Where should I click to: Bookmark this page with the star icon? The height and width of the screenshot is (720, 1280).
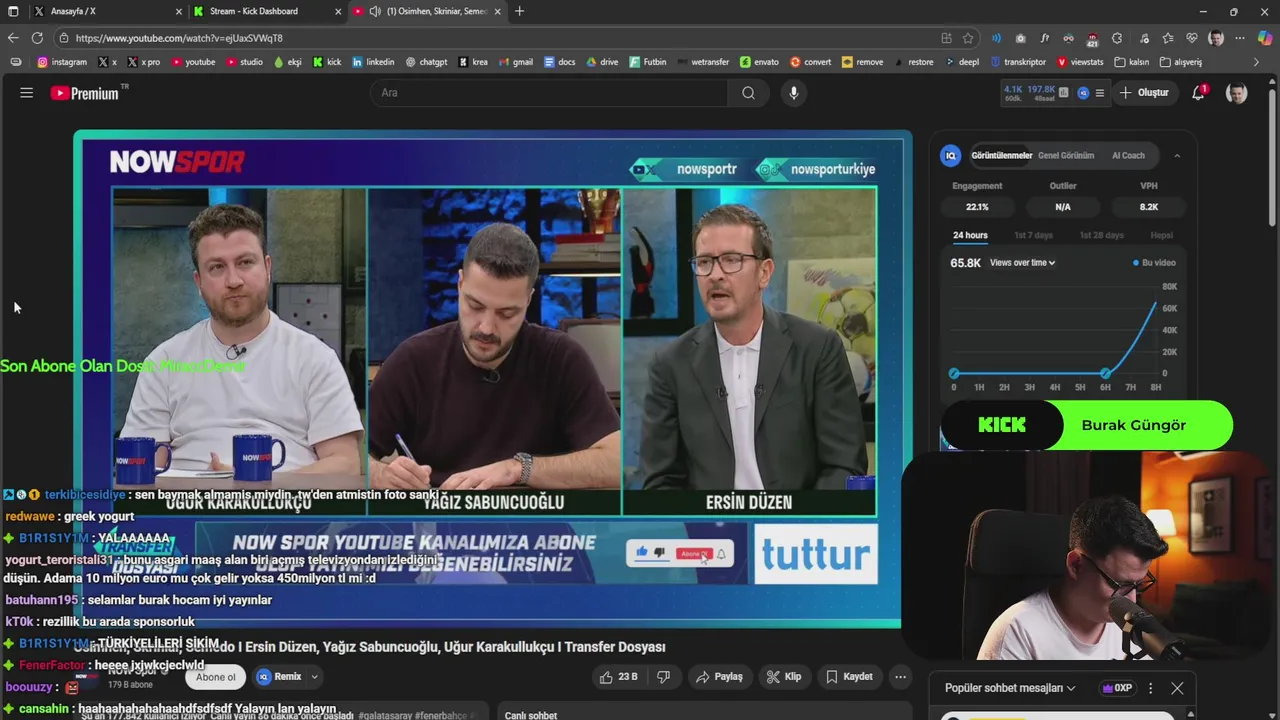tap(968, 38)
